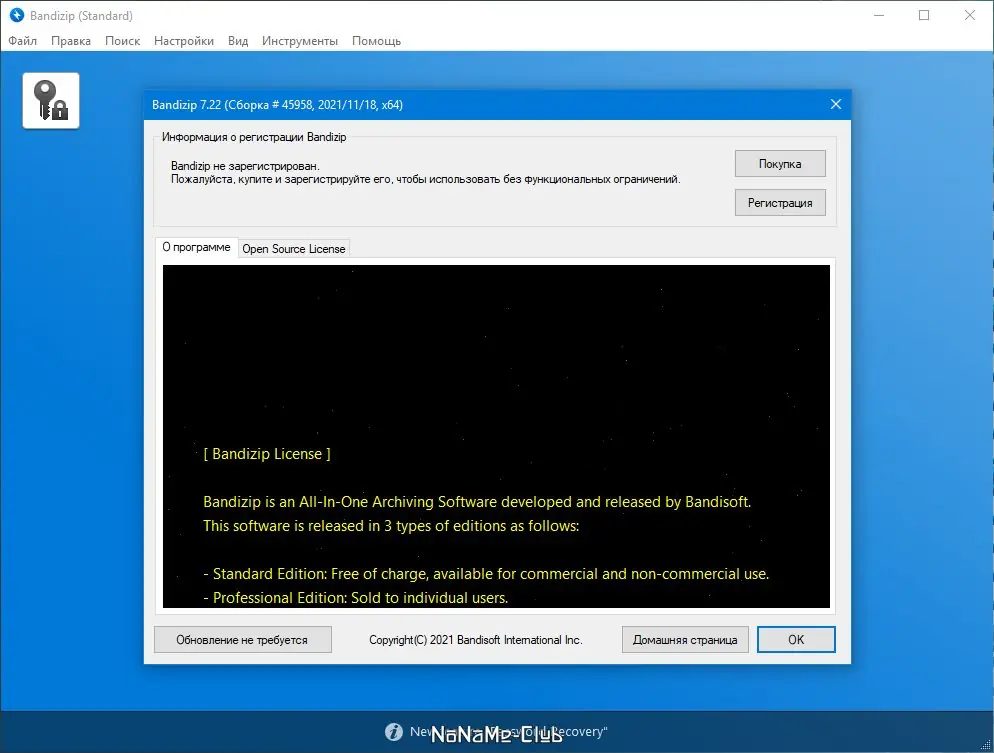
Task: Open the Поиск menu
Action: 122,41
